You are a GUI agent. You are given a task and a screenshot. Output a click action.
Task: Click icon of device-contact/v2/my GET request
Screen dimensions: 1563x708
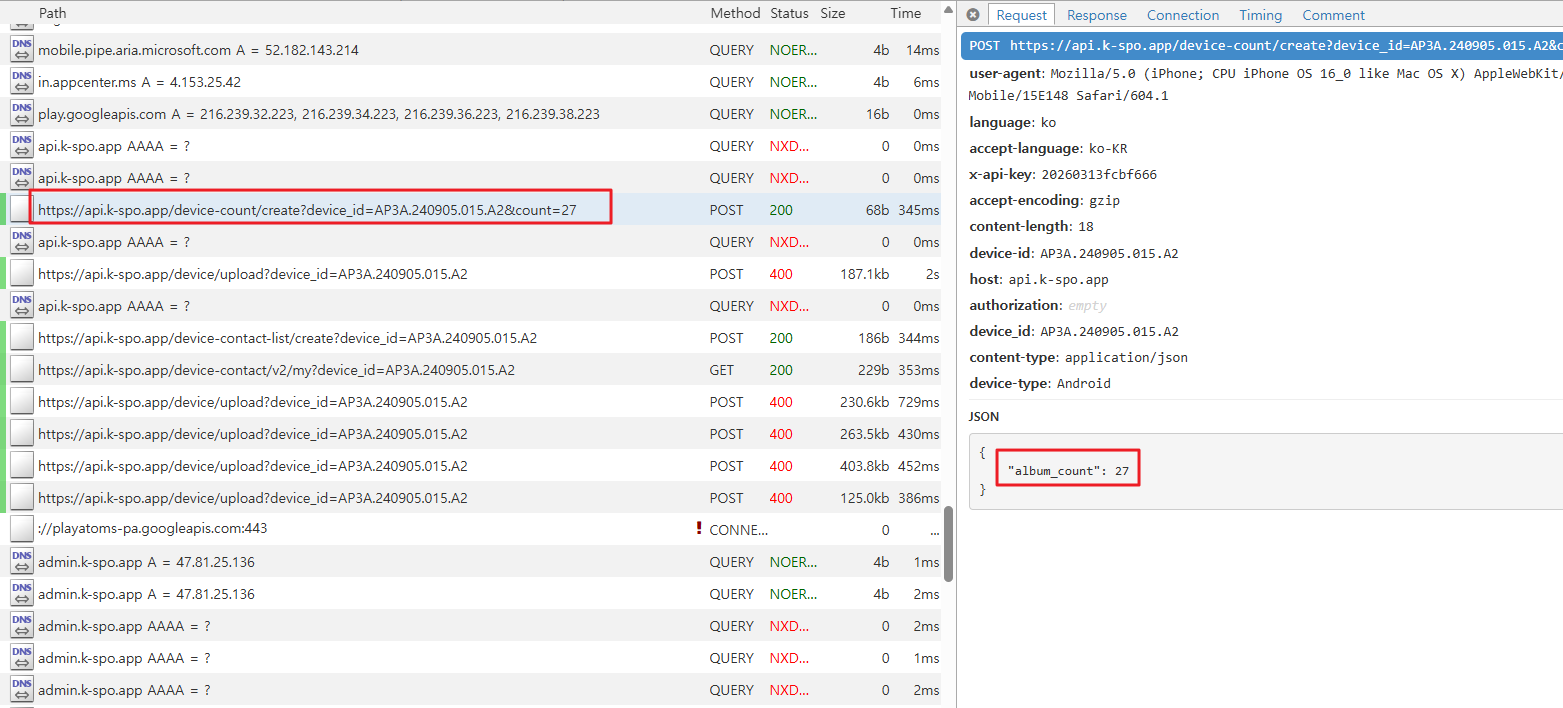(21, 370)
